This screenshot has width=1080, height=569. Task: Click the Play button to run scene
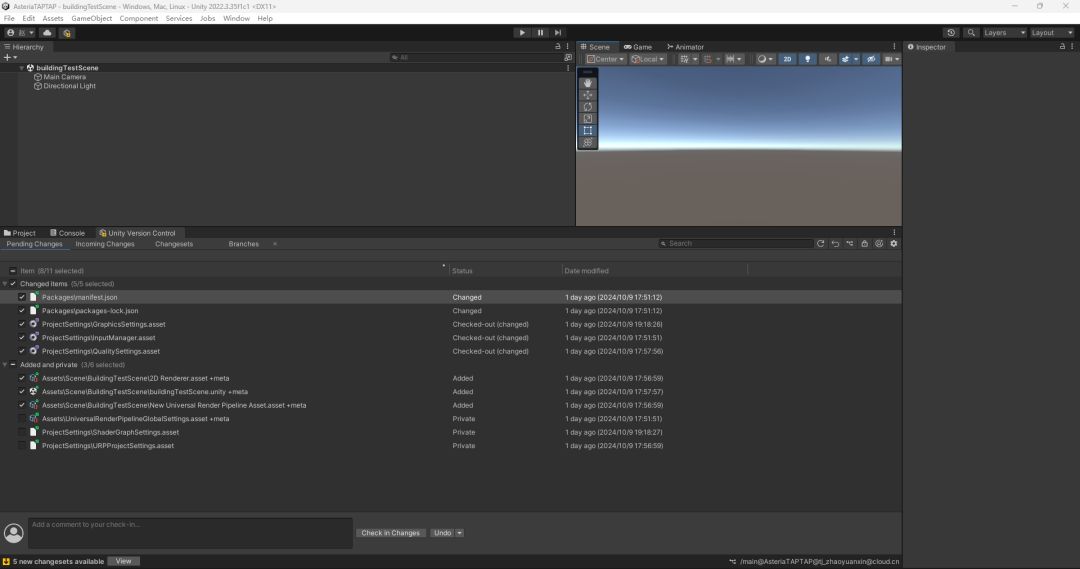point(522,33)
